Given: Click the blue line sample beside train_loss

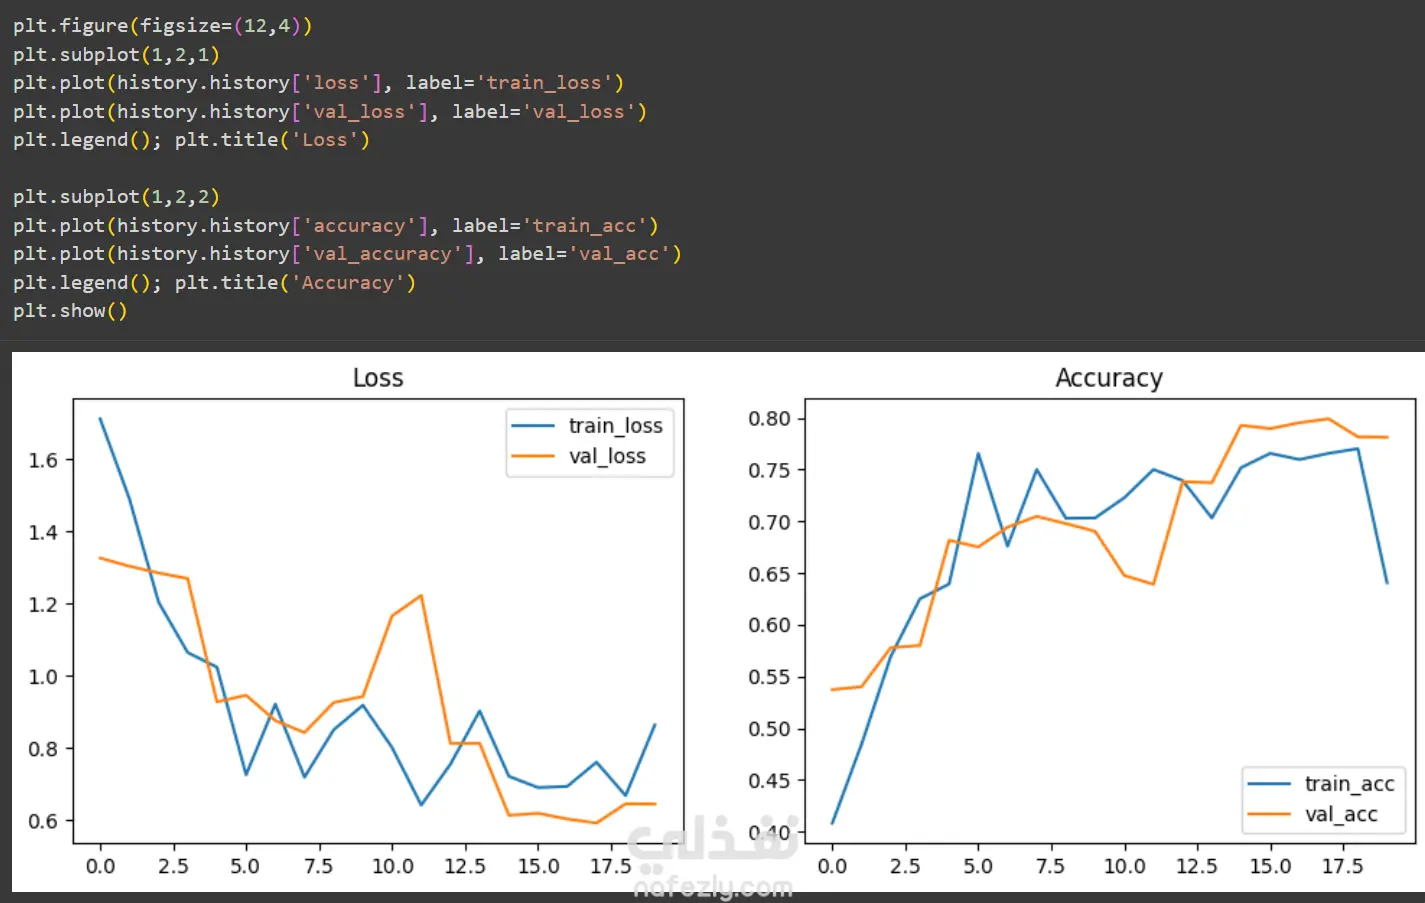Looking at the screenshot, I should 533,426.
